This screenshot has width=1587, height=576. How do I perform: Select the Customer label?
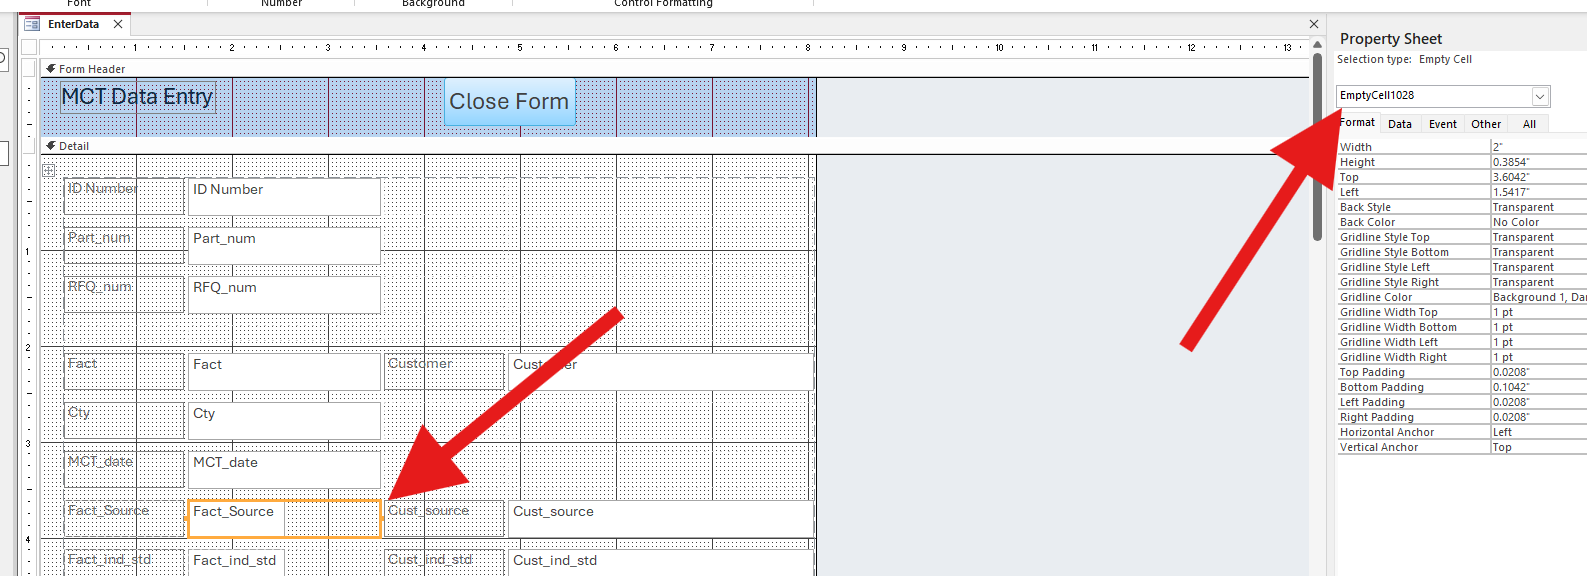tap(444, 371)
